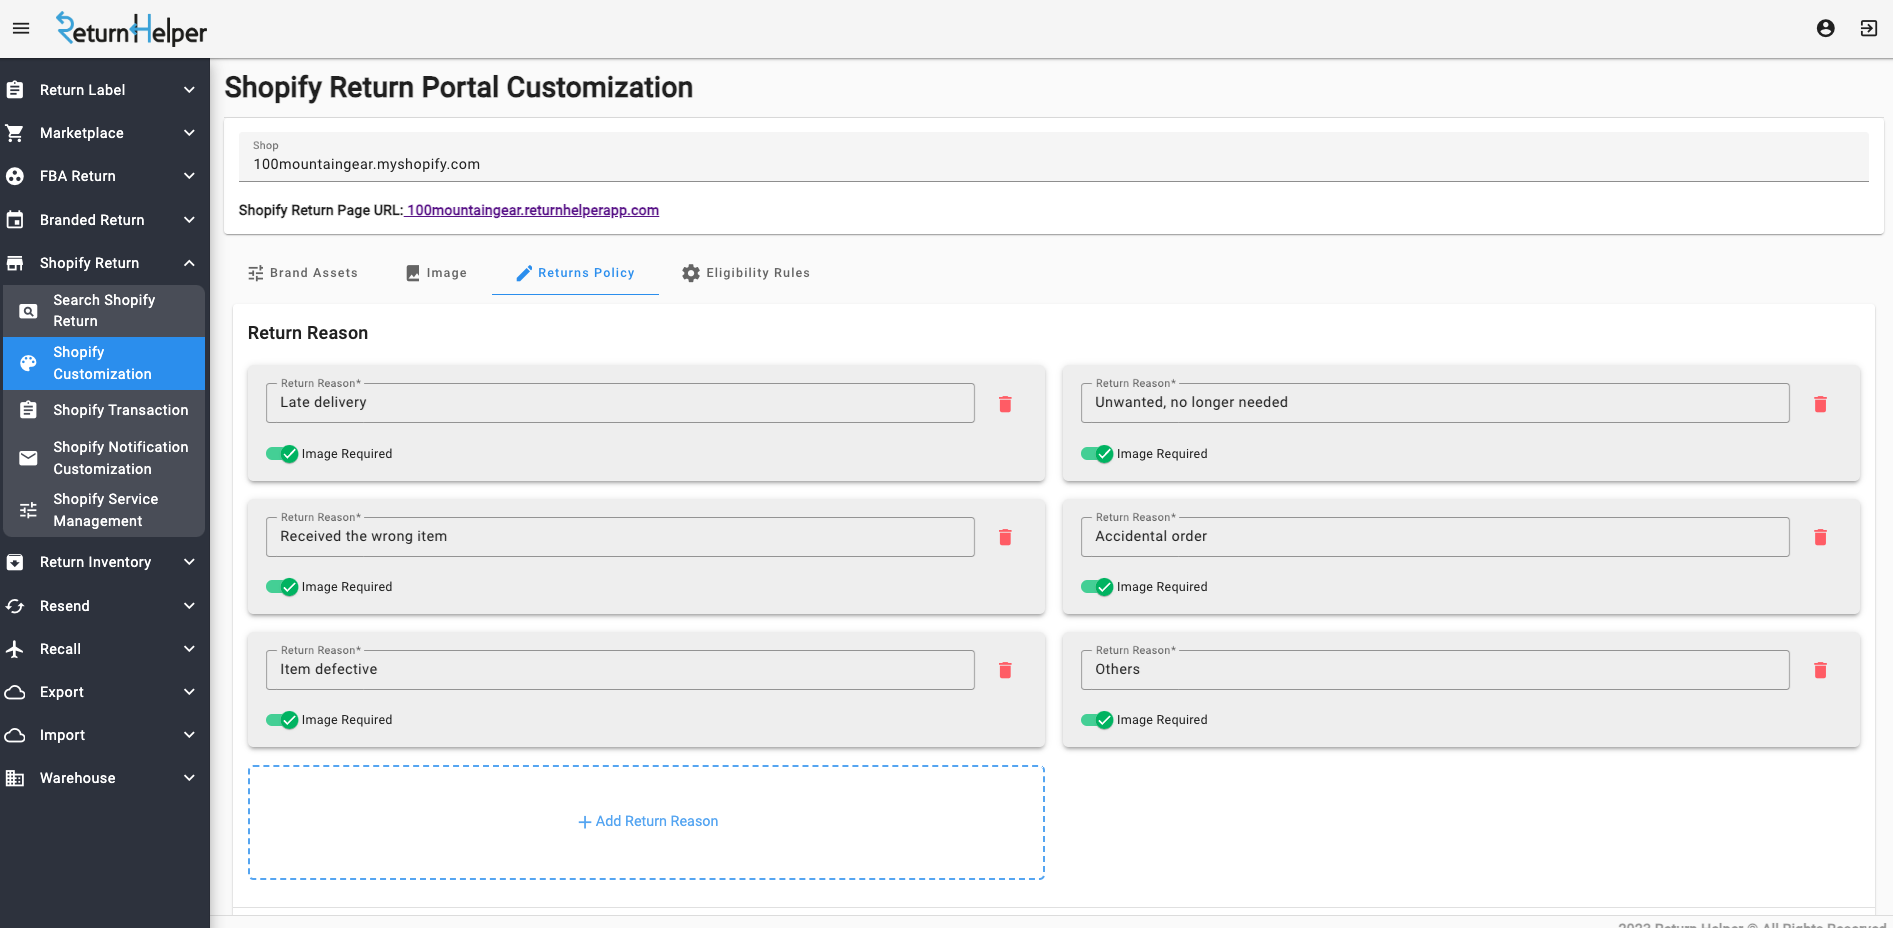This screenshot has height=928, width=1893.
Task: Open Shopify Notification Customization
Action: pos(120,457)
